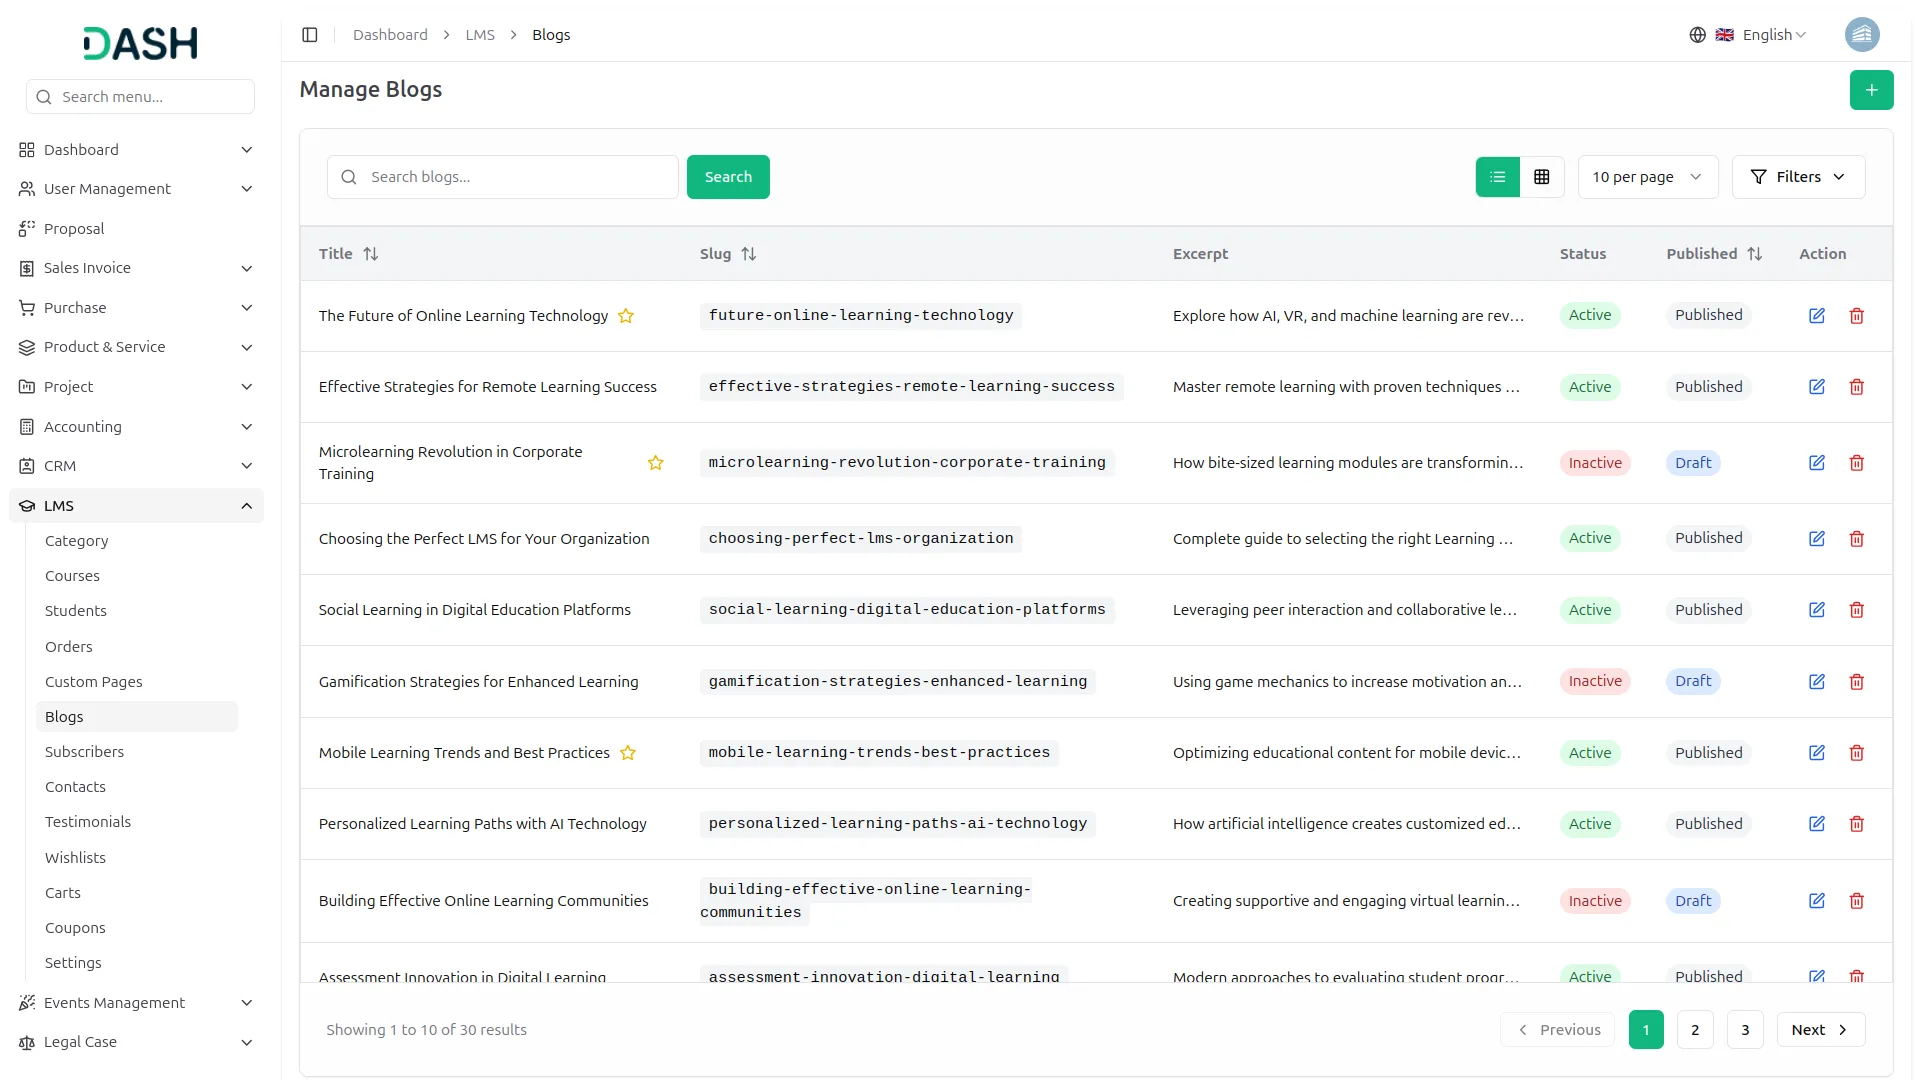Collapse the LMS sidebar section
This screenshot has height=1080, width=1920.
pos(246,506)
